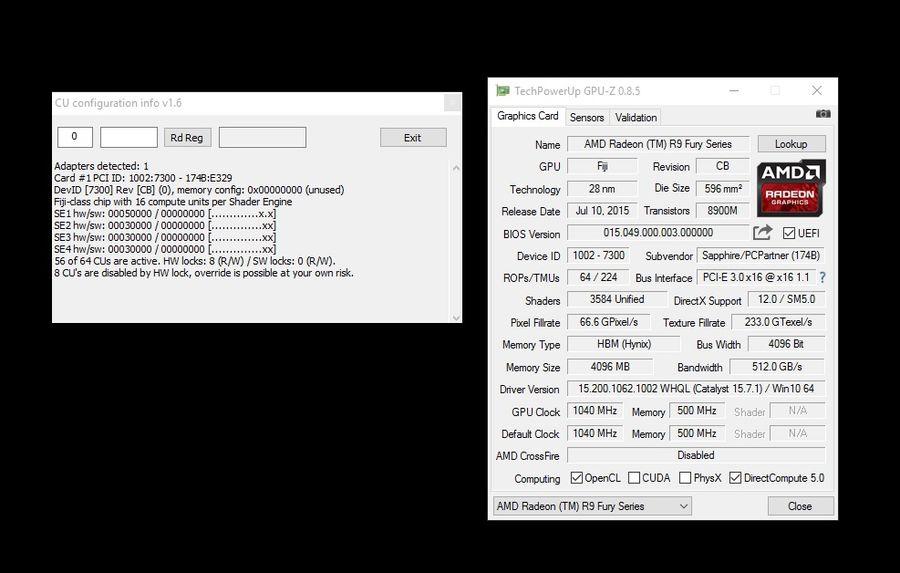The width and height of the screenshot is (900, 573).
Task: Click the 'Card #1 PCI ID' line
Action: (x=143, y=178)
